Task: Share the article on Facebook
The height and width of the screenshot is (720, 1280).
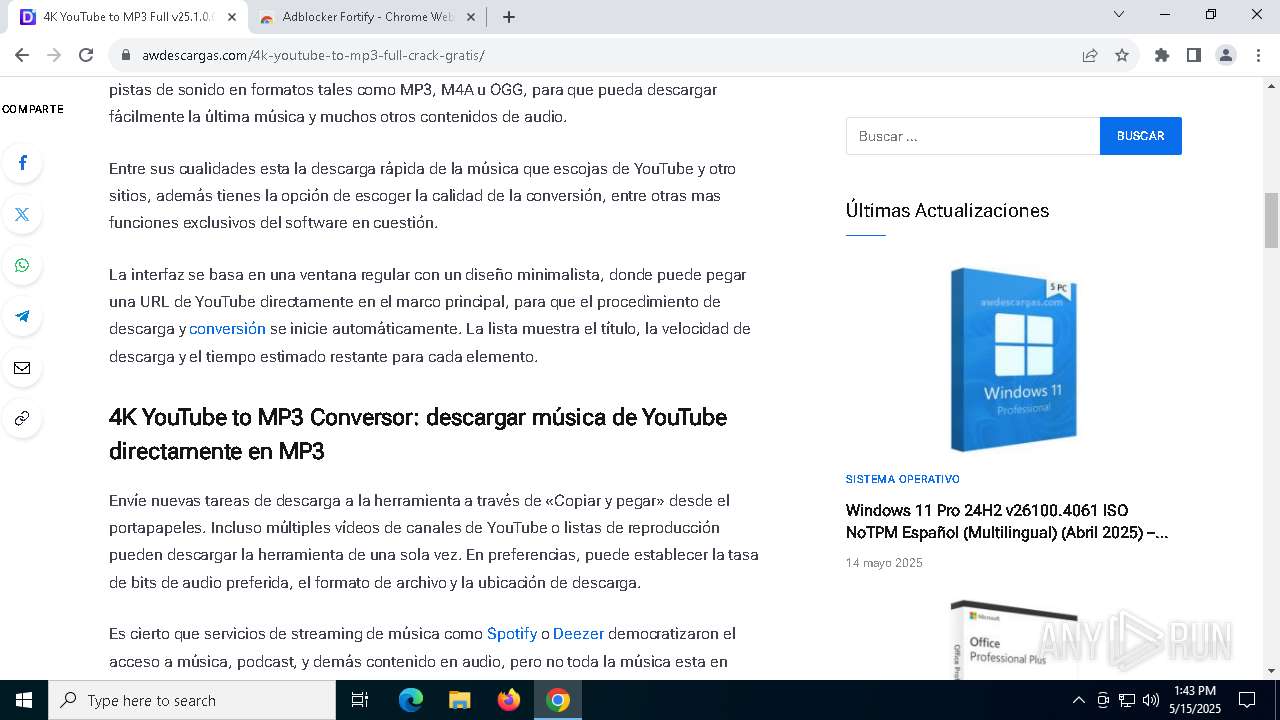Action: [x=22, y=163]
